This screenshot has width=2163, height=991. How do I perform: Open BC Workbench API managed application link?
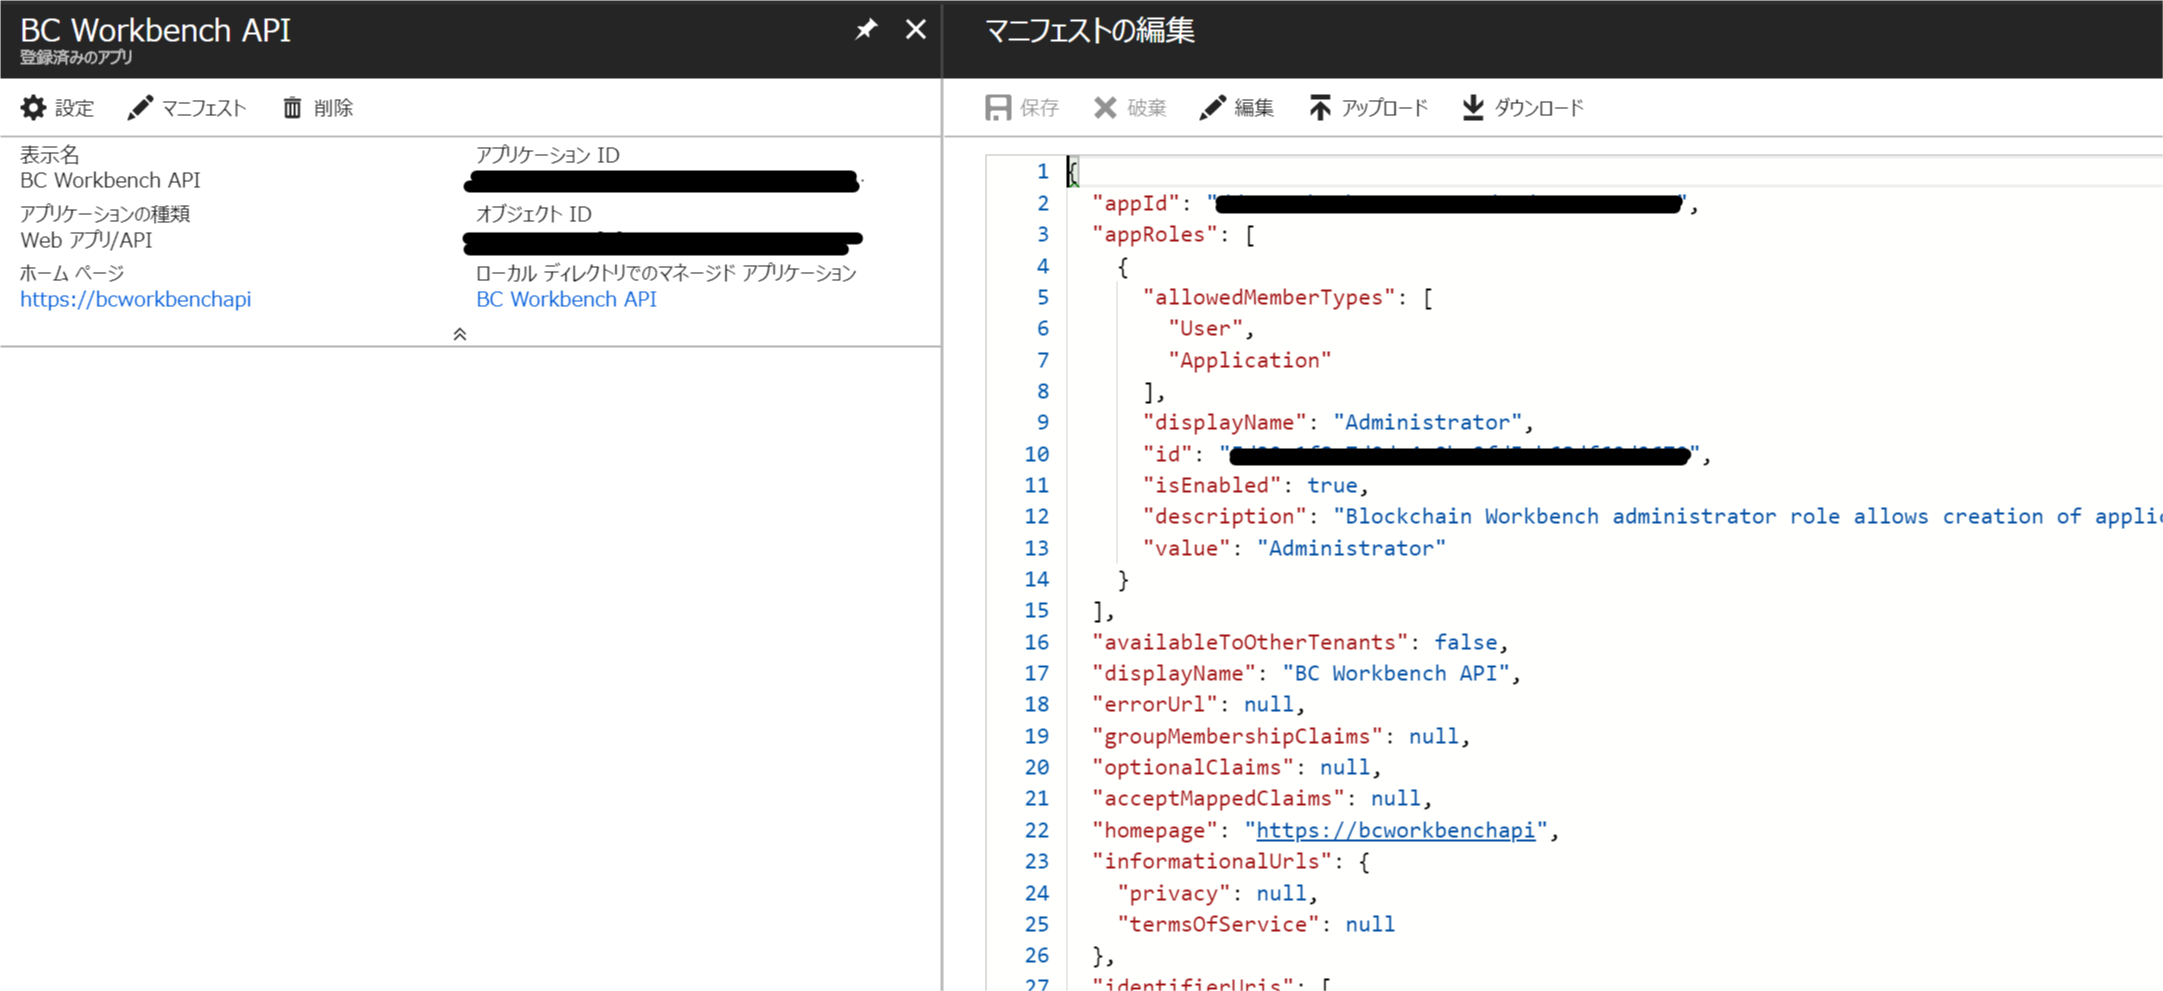point(566,299)
